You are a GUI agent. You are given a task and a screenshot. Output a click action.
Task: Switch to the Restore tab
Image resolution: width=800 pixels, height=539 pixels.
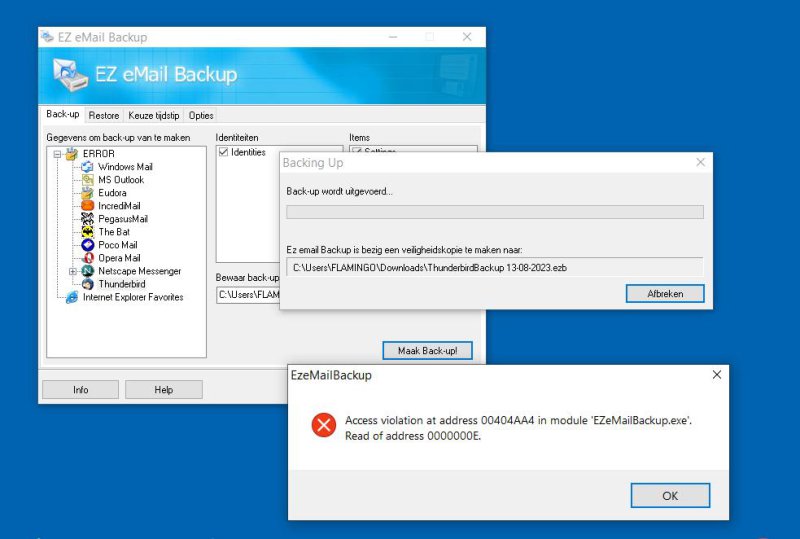pos(104,116)
